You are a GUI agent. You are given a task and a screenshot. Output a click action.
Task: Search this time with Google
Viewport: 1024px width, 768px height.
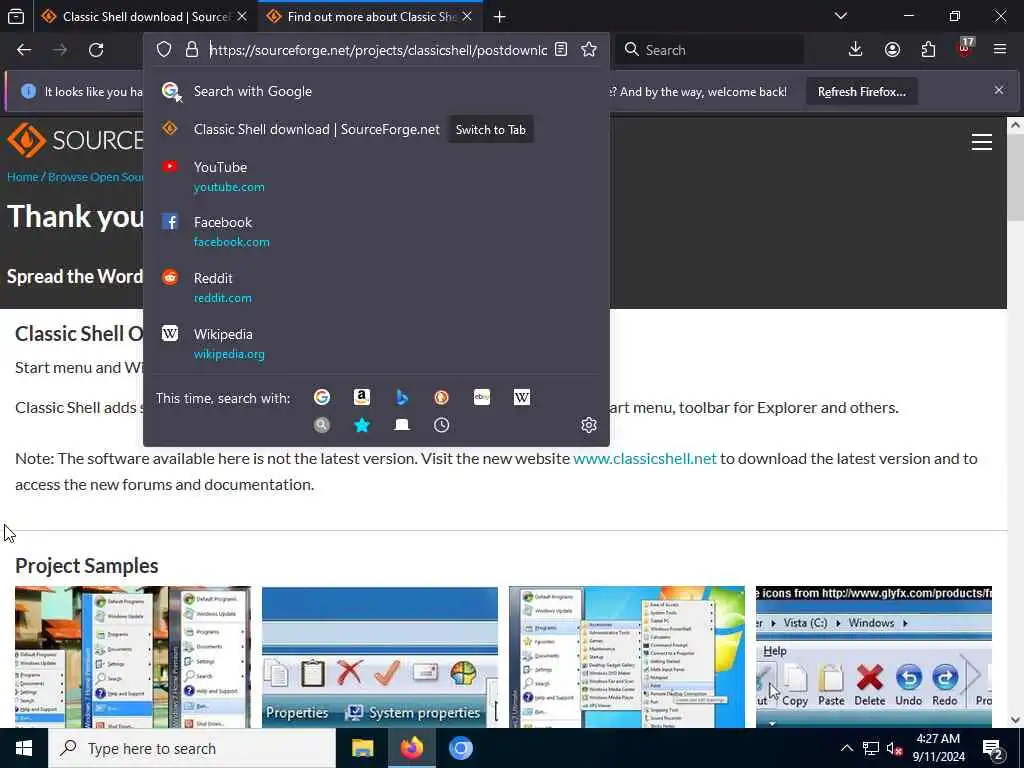click(x=322, y=397)
